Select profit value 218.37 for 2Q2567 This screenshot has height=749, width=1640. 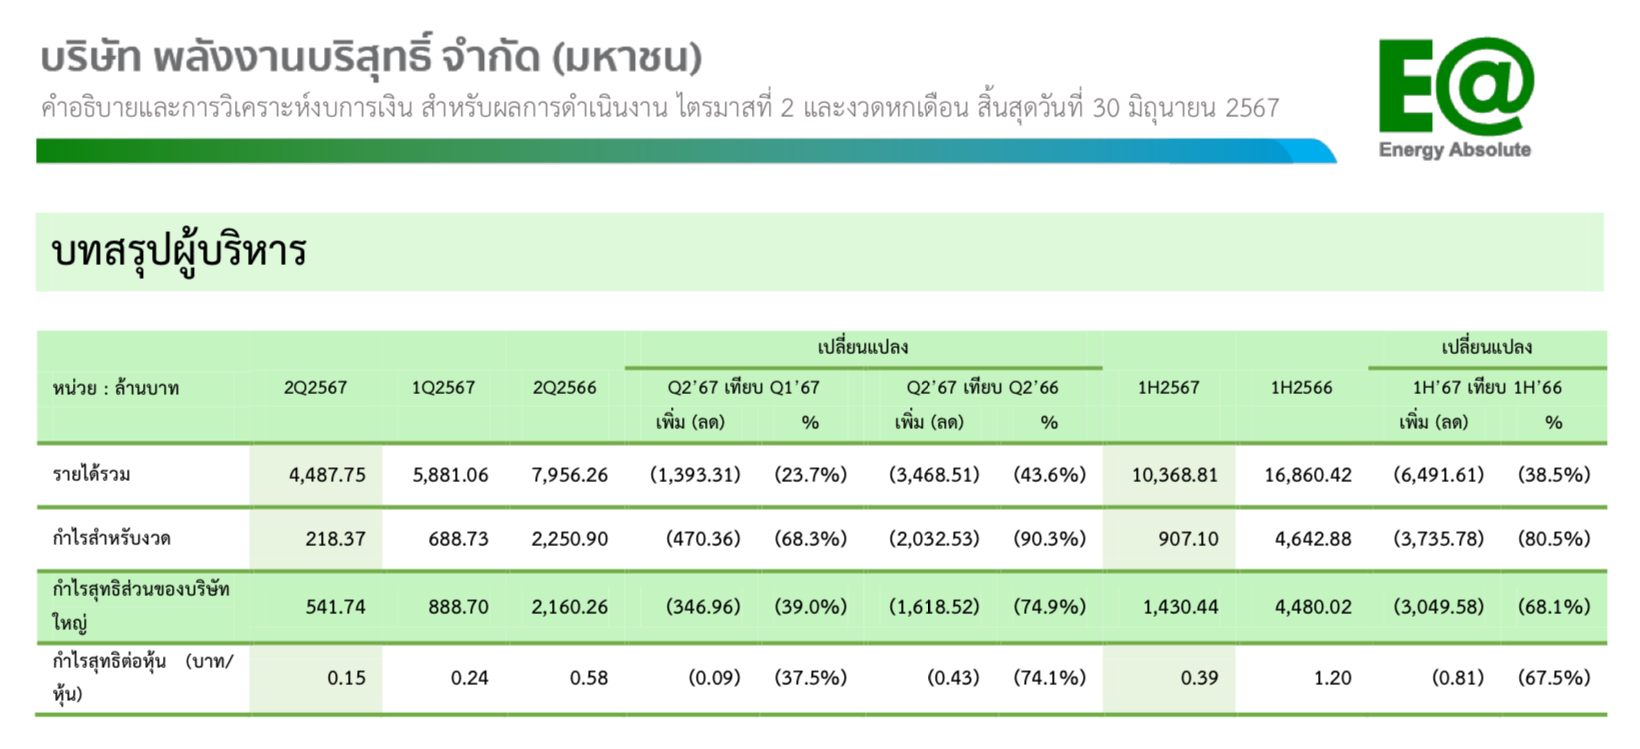pyautogui.click(x=335, y=539)
